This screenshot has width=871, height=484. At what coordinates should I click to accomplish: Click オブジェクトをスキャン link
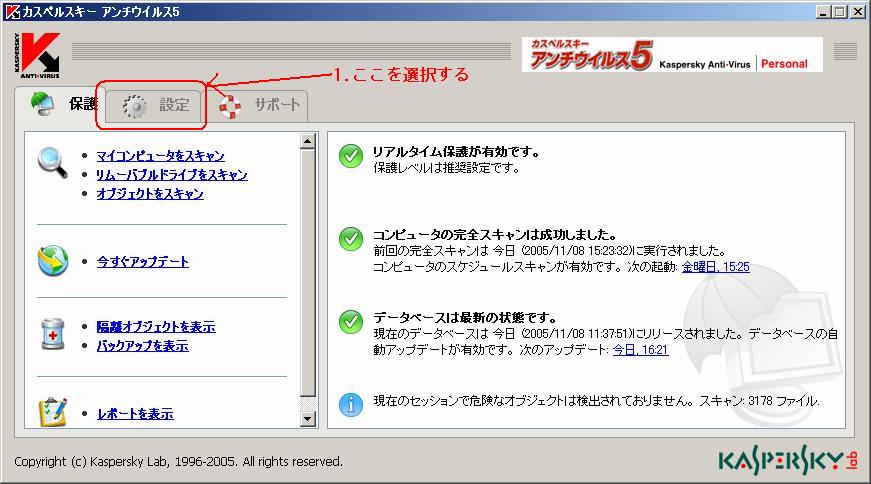150,194
